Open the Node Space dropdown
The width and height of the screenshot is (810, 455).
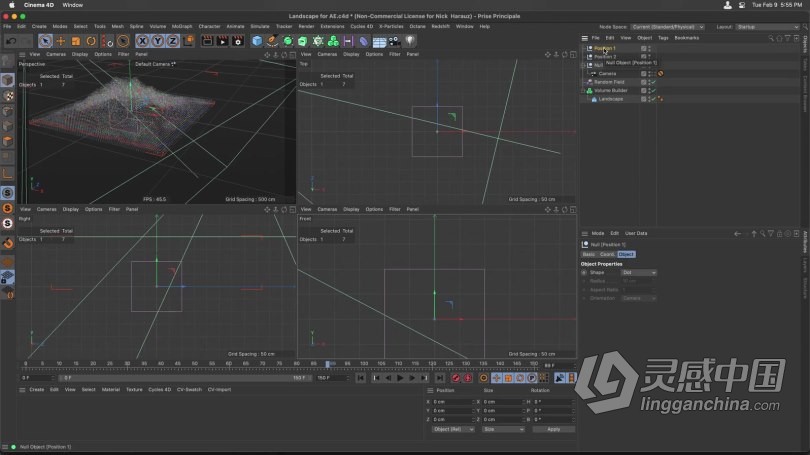(667, 27)
